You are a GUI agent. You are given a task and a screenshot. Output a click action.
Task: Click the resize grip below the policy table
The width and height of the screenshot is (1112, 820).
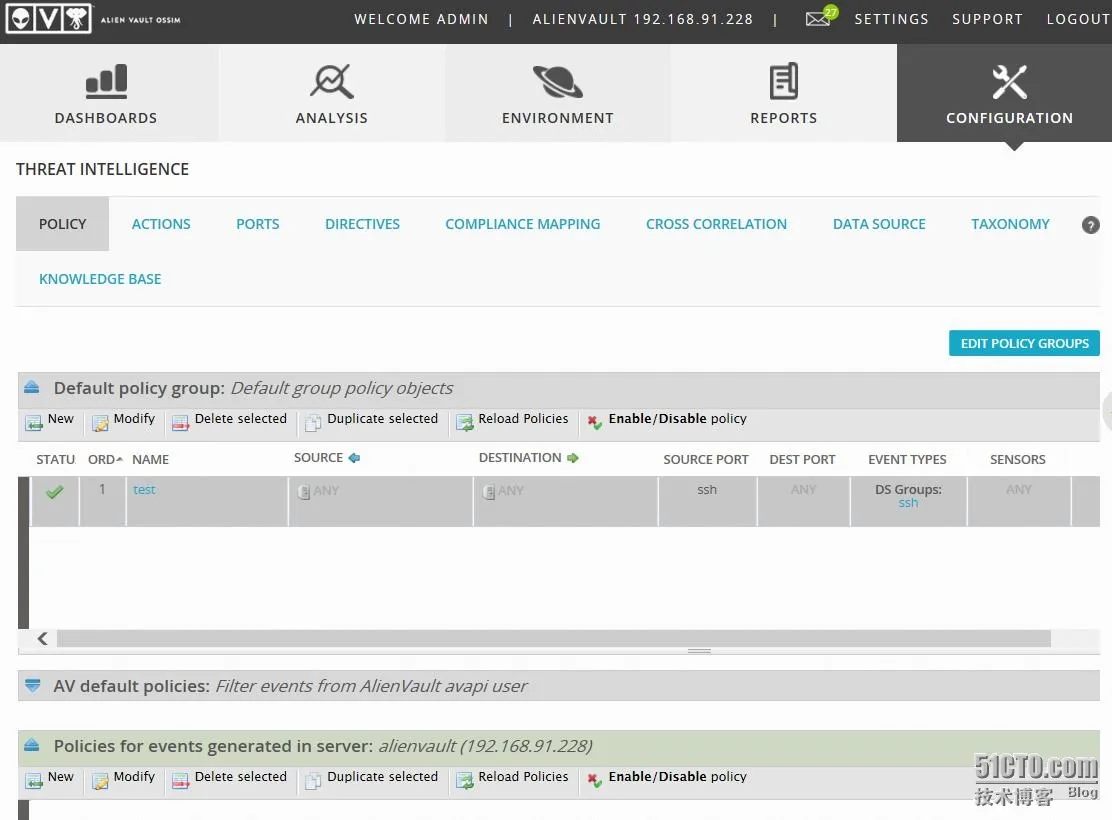(699, 650)
